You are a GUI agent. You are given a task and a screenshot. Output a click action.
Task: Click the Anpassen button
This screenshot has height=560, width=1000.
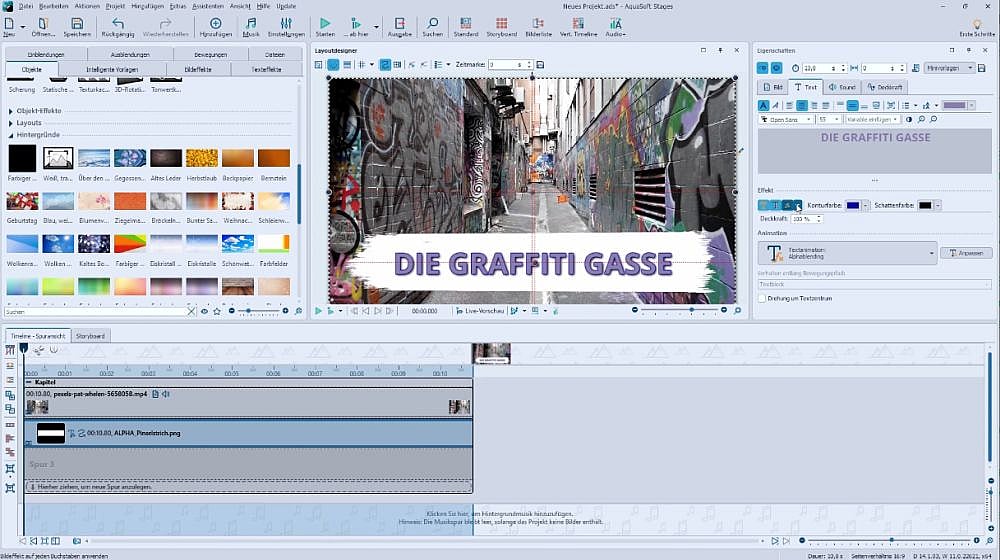(967, 253)
